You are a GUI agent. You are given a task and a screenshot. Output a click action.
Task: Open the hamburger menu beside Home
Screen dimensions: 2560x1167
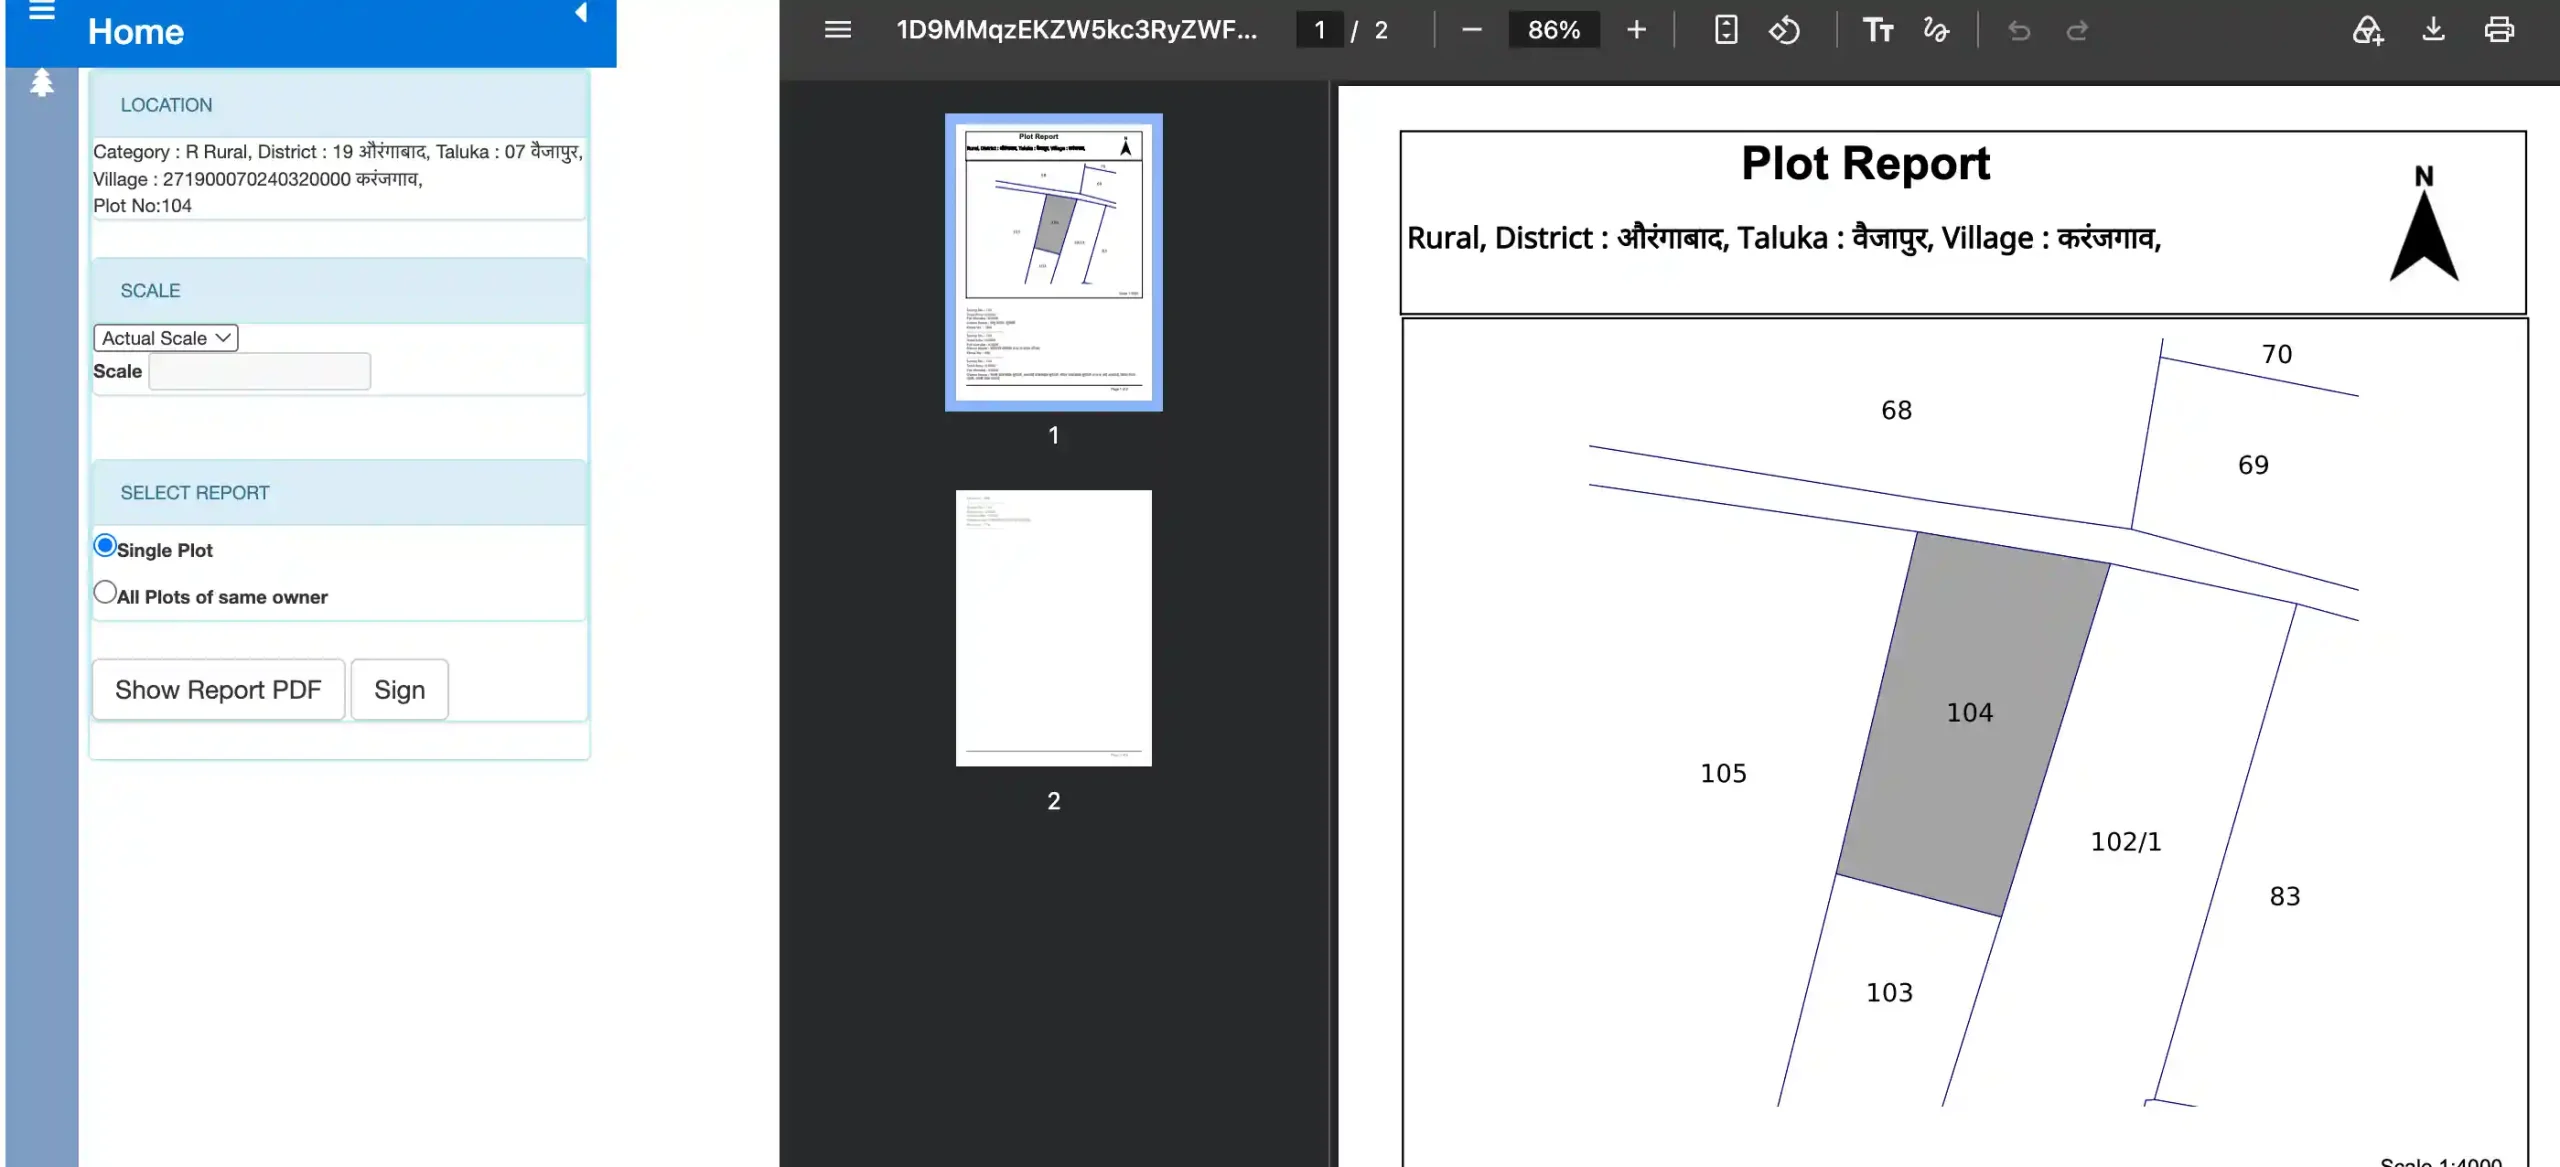42,12
